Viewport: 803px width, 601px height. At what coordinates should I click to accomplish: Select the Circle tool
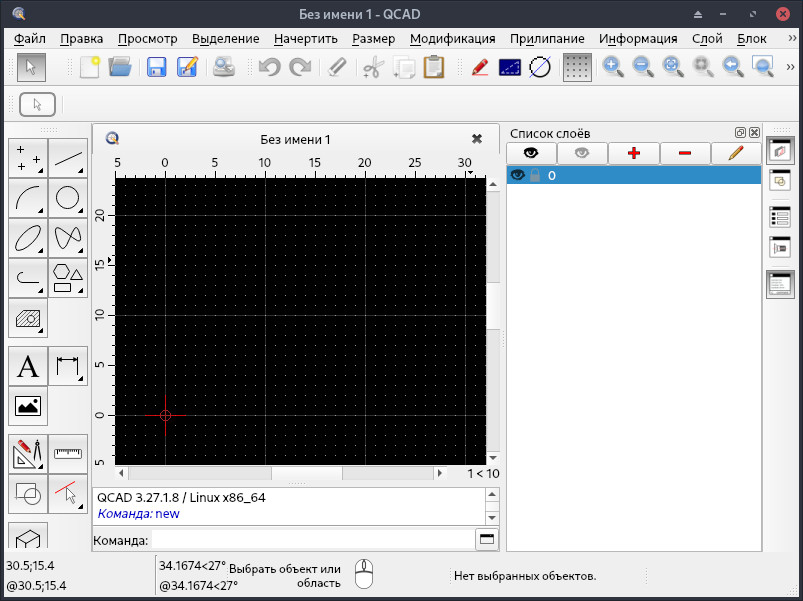68,198
